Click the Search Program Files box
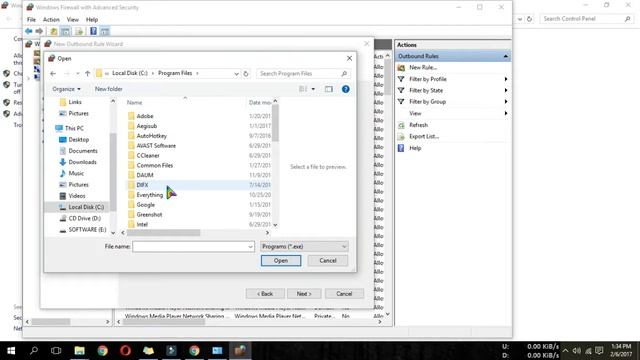Image resolution: width=640 pixels, height=360 pixels. point(303,73)
